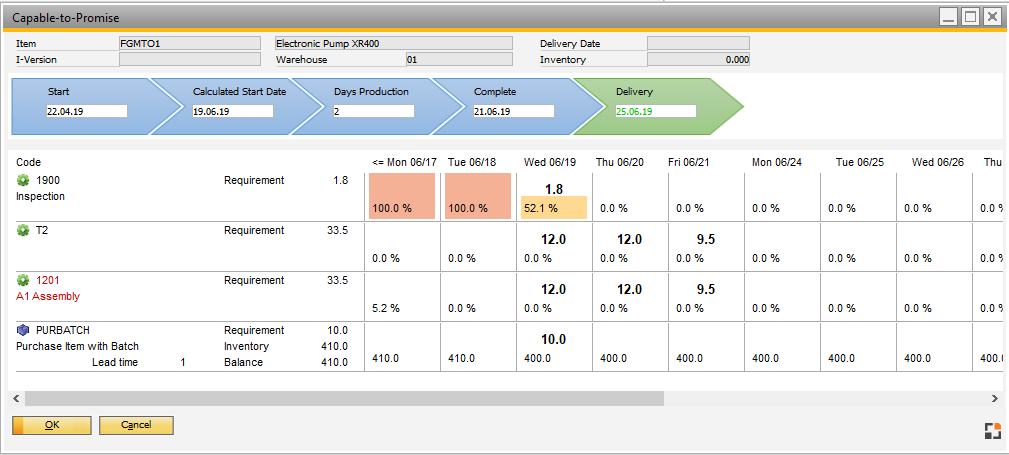Select the Complete date field
This screenshot has width=1009, height=455.
click(x=513, y=111)
